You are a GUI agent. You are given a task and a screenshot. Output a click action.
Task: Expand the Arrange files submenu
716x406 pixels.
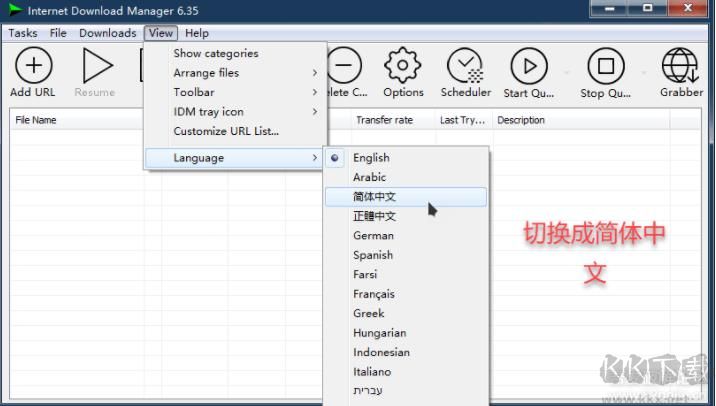pos(206,73)
